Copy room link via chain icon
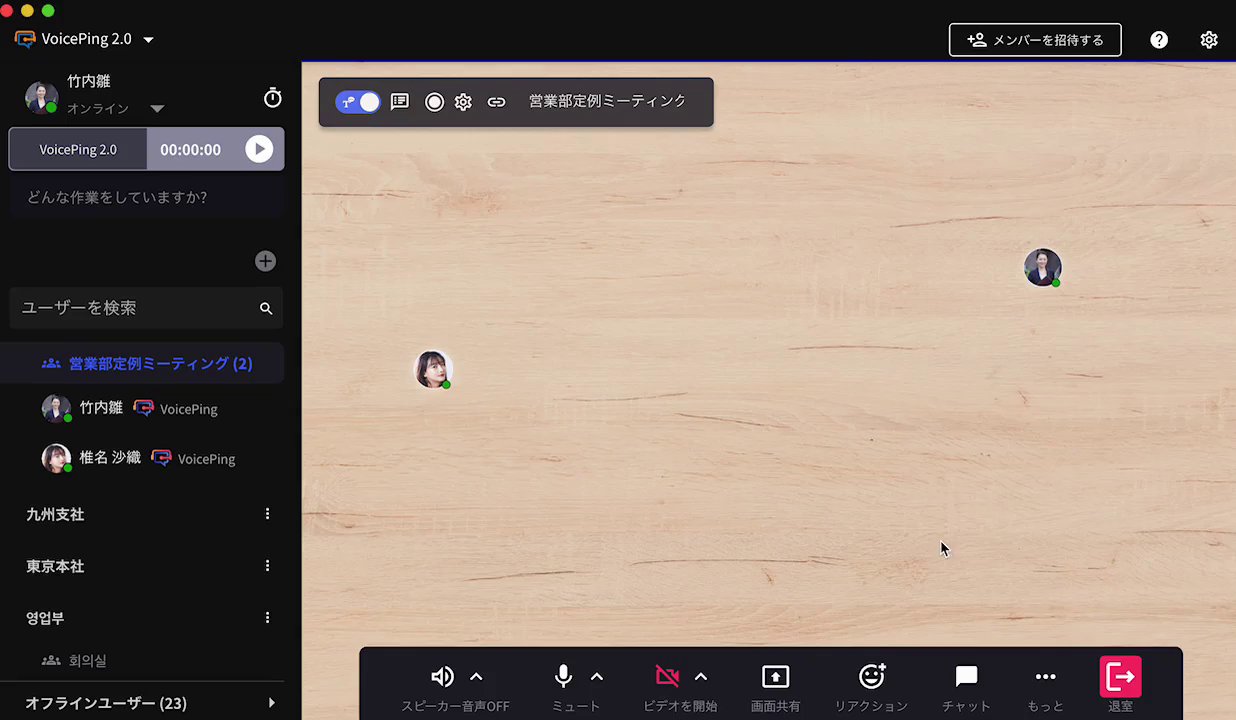The height and width of the screenshot is (720, 1236). (x=496, y=102)
